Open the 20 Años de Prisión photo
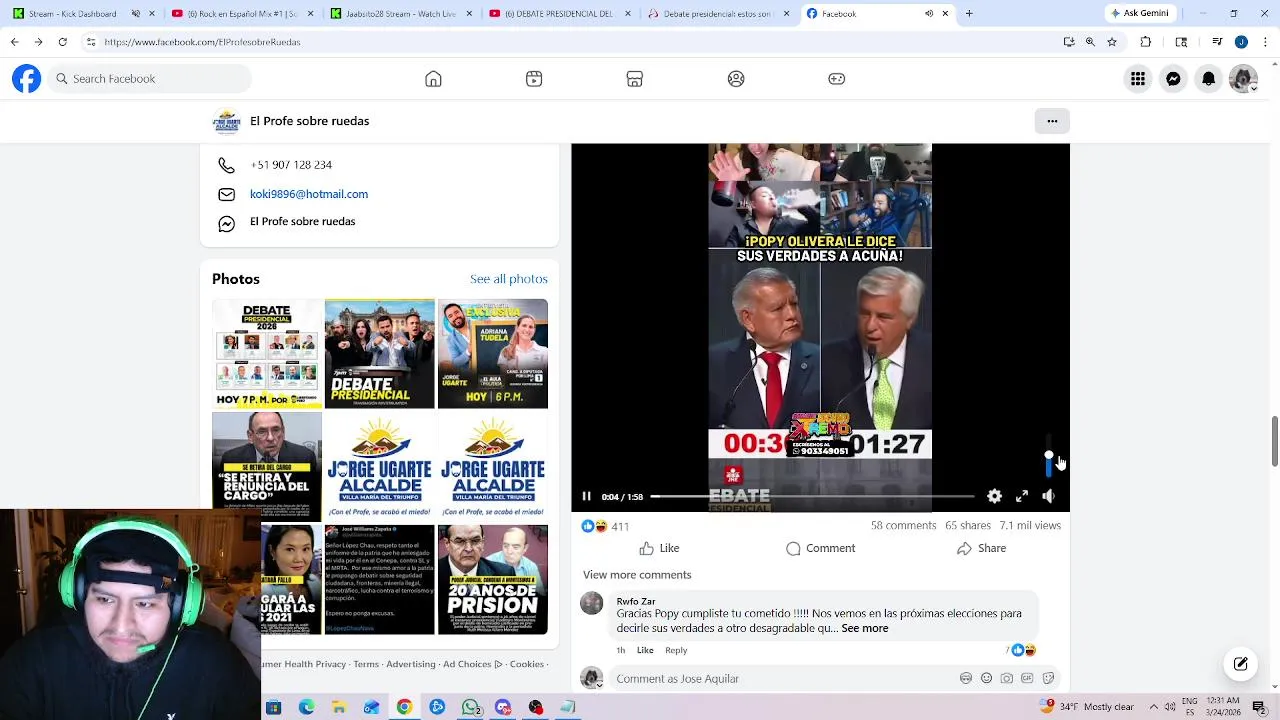 493,579
